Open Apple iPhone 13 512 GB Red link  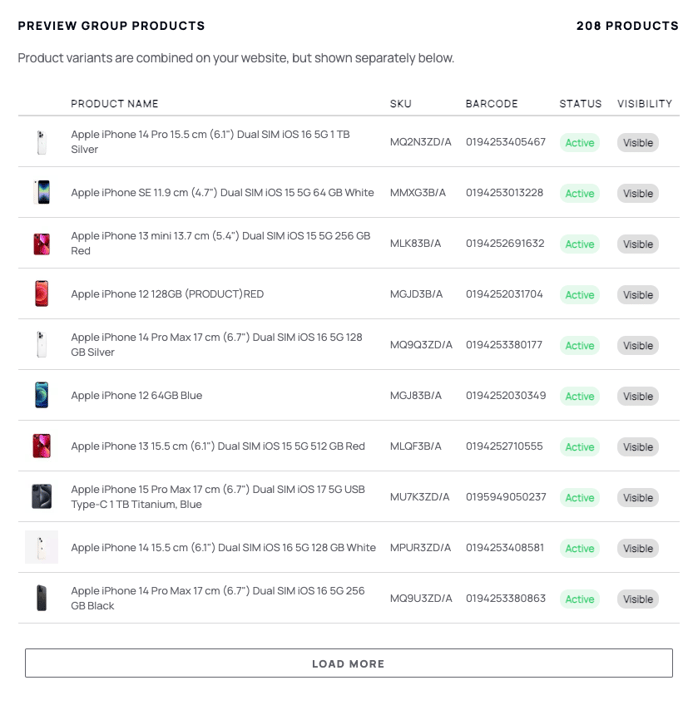(x=218, y=446)
